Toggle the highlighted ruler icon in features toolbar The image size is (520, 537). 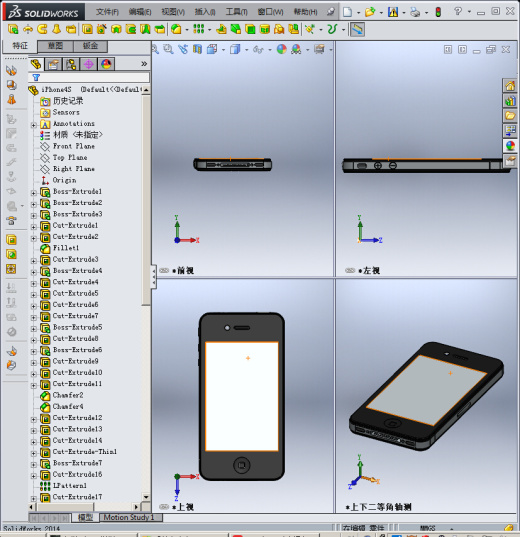[357, 29]
